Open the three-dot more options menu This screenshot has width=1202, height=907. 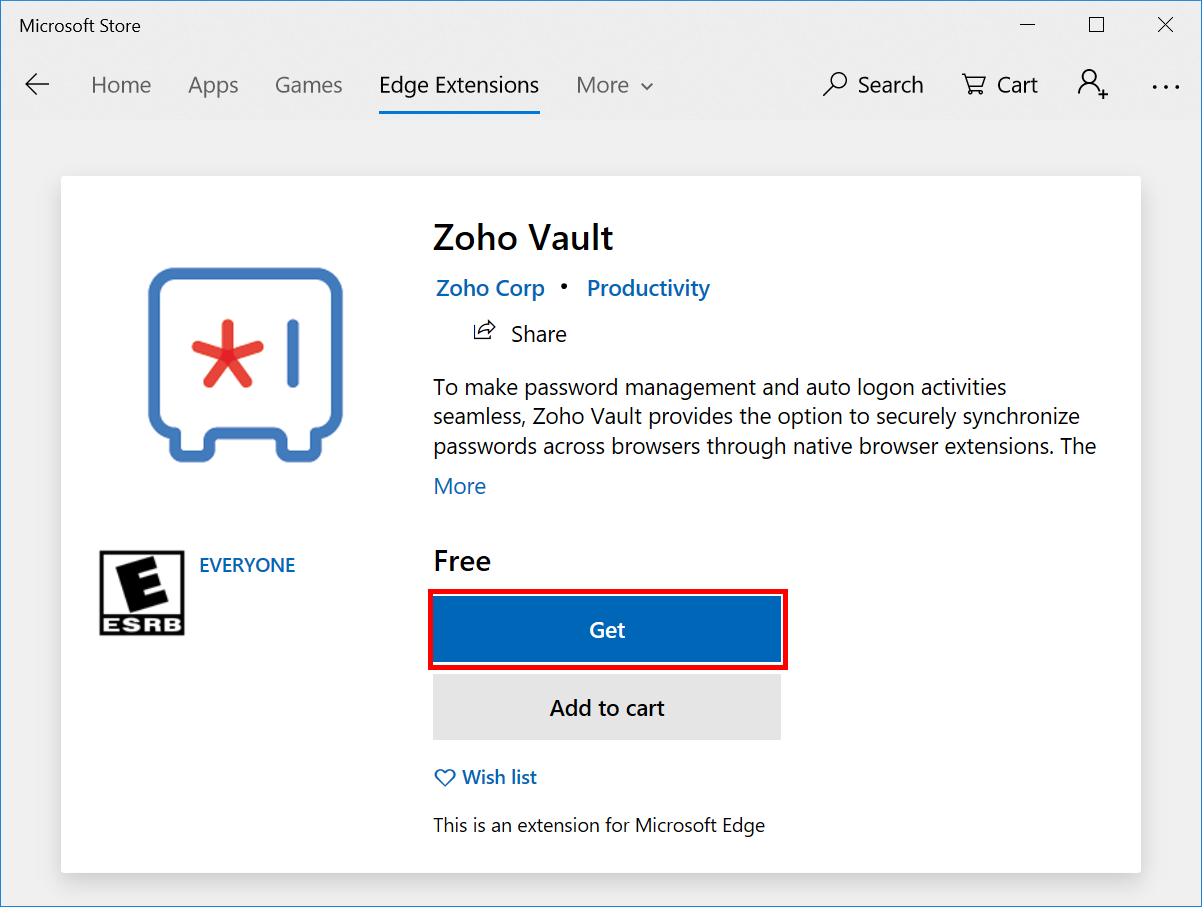coord(1165,87)
